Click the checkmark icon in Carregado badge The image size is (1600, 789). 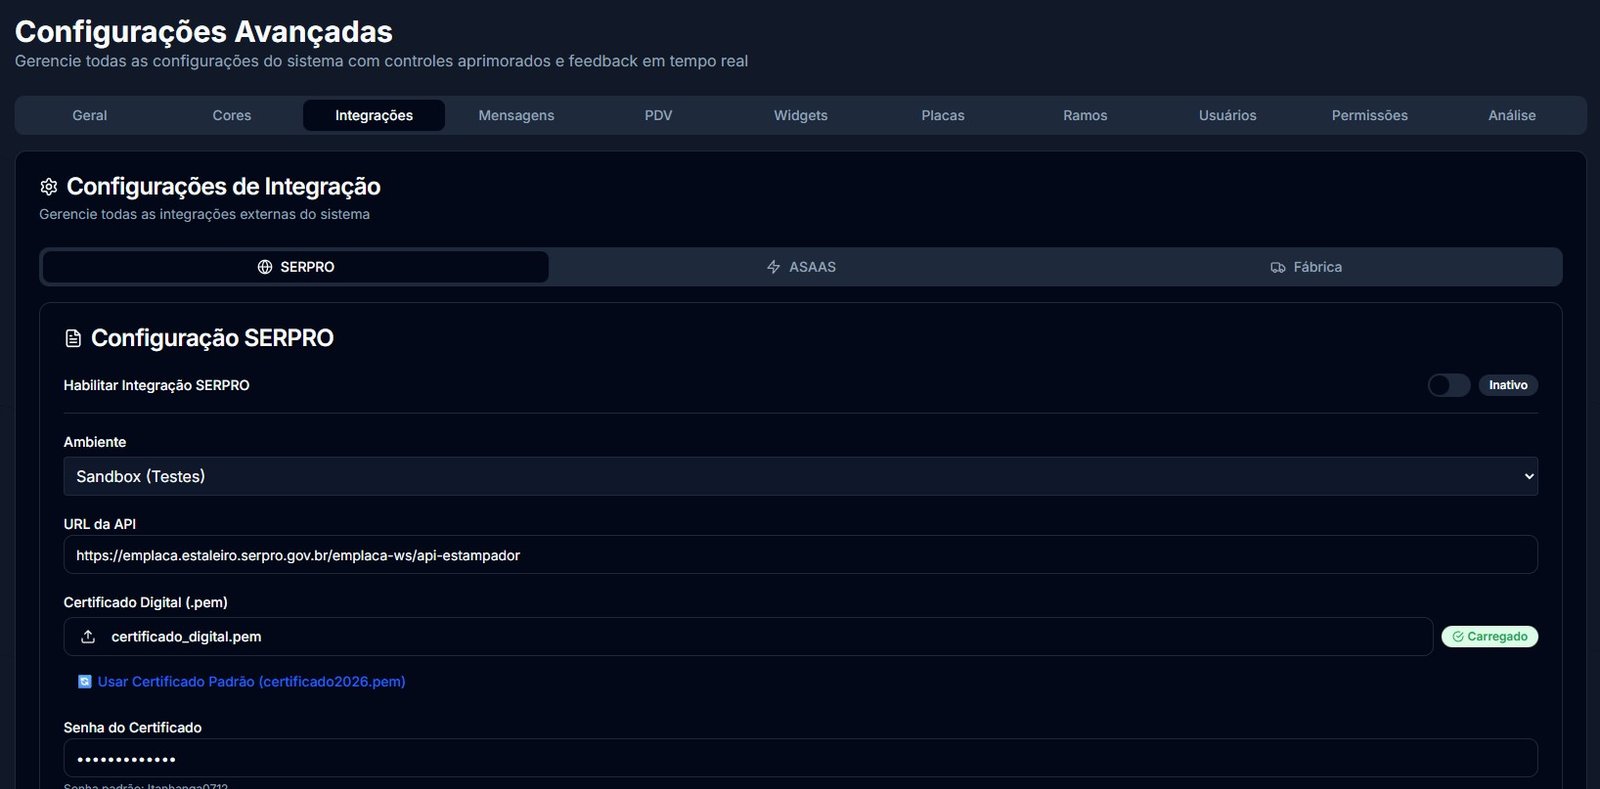(x=1458, y=637)
